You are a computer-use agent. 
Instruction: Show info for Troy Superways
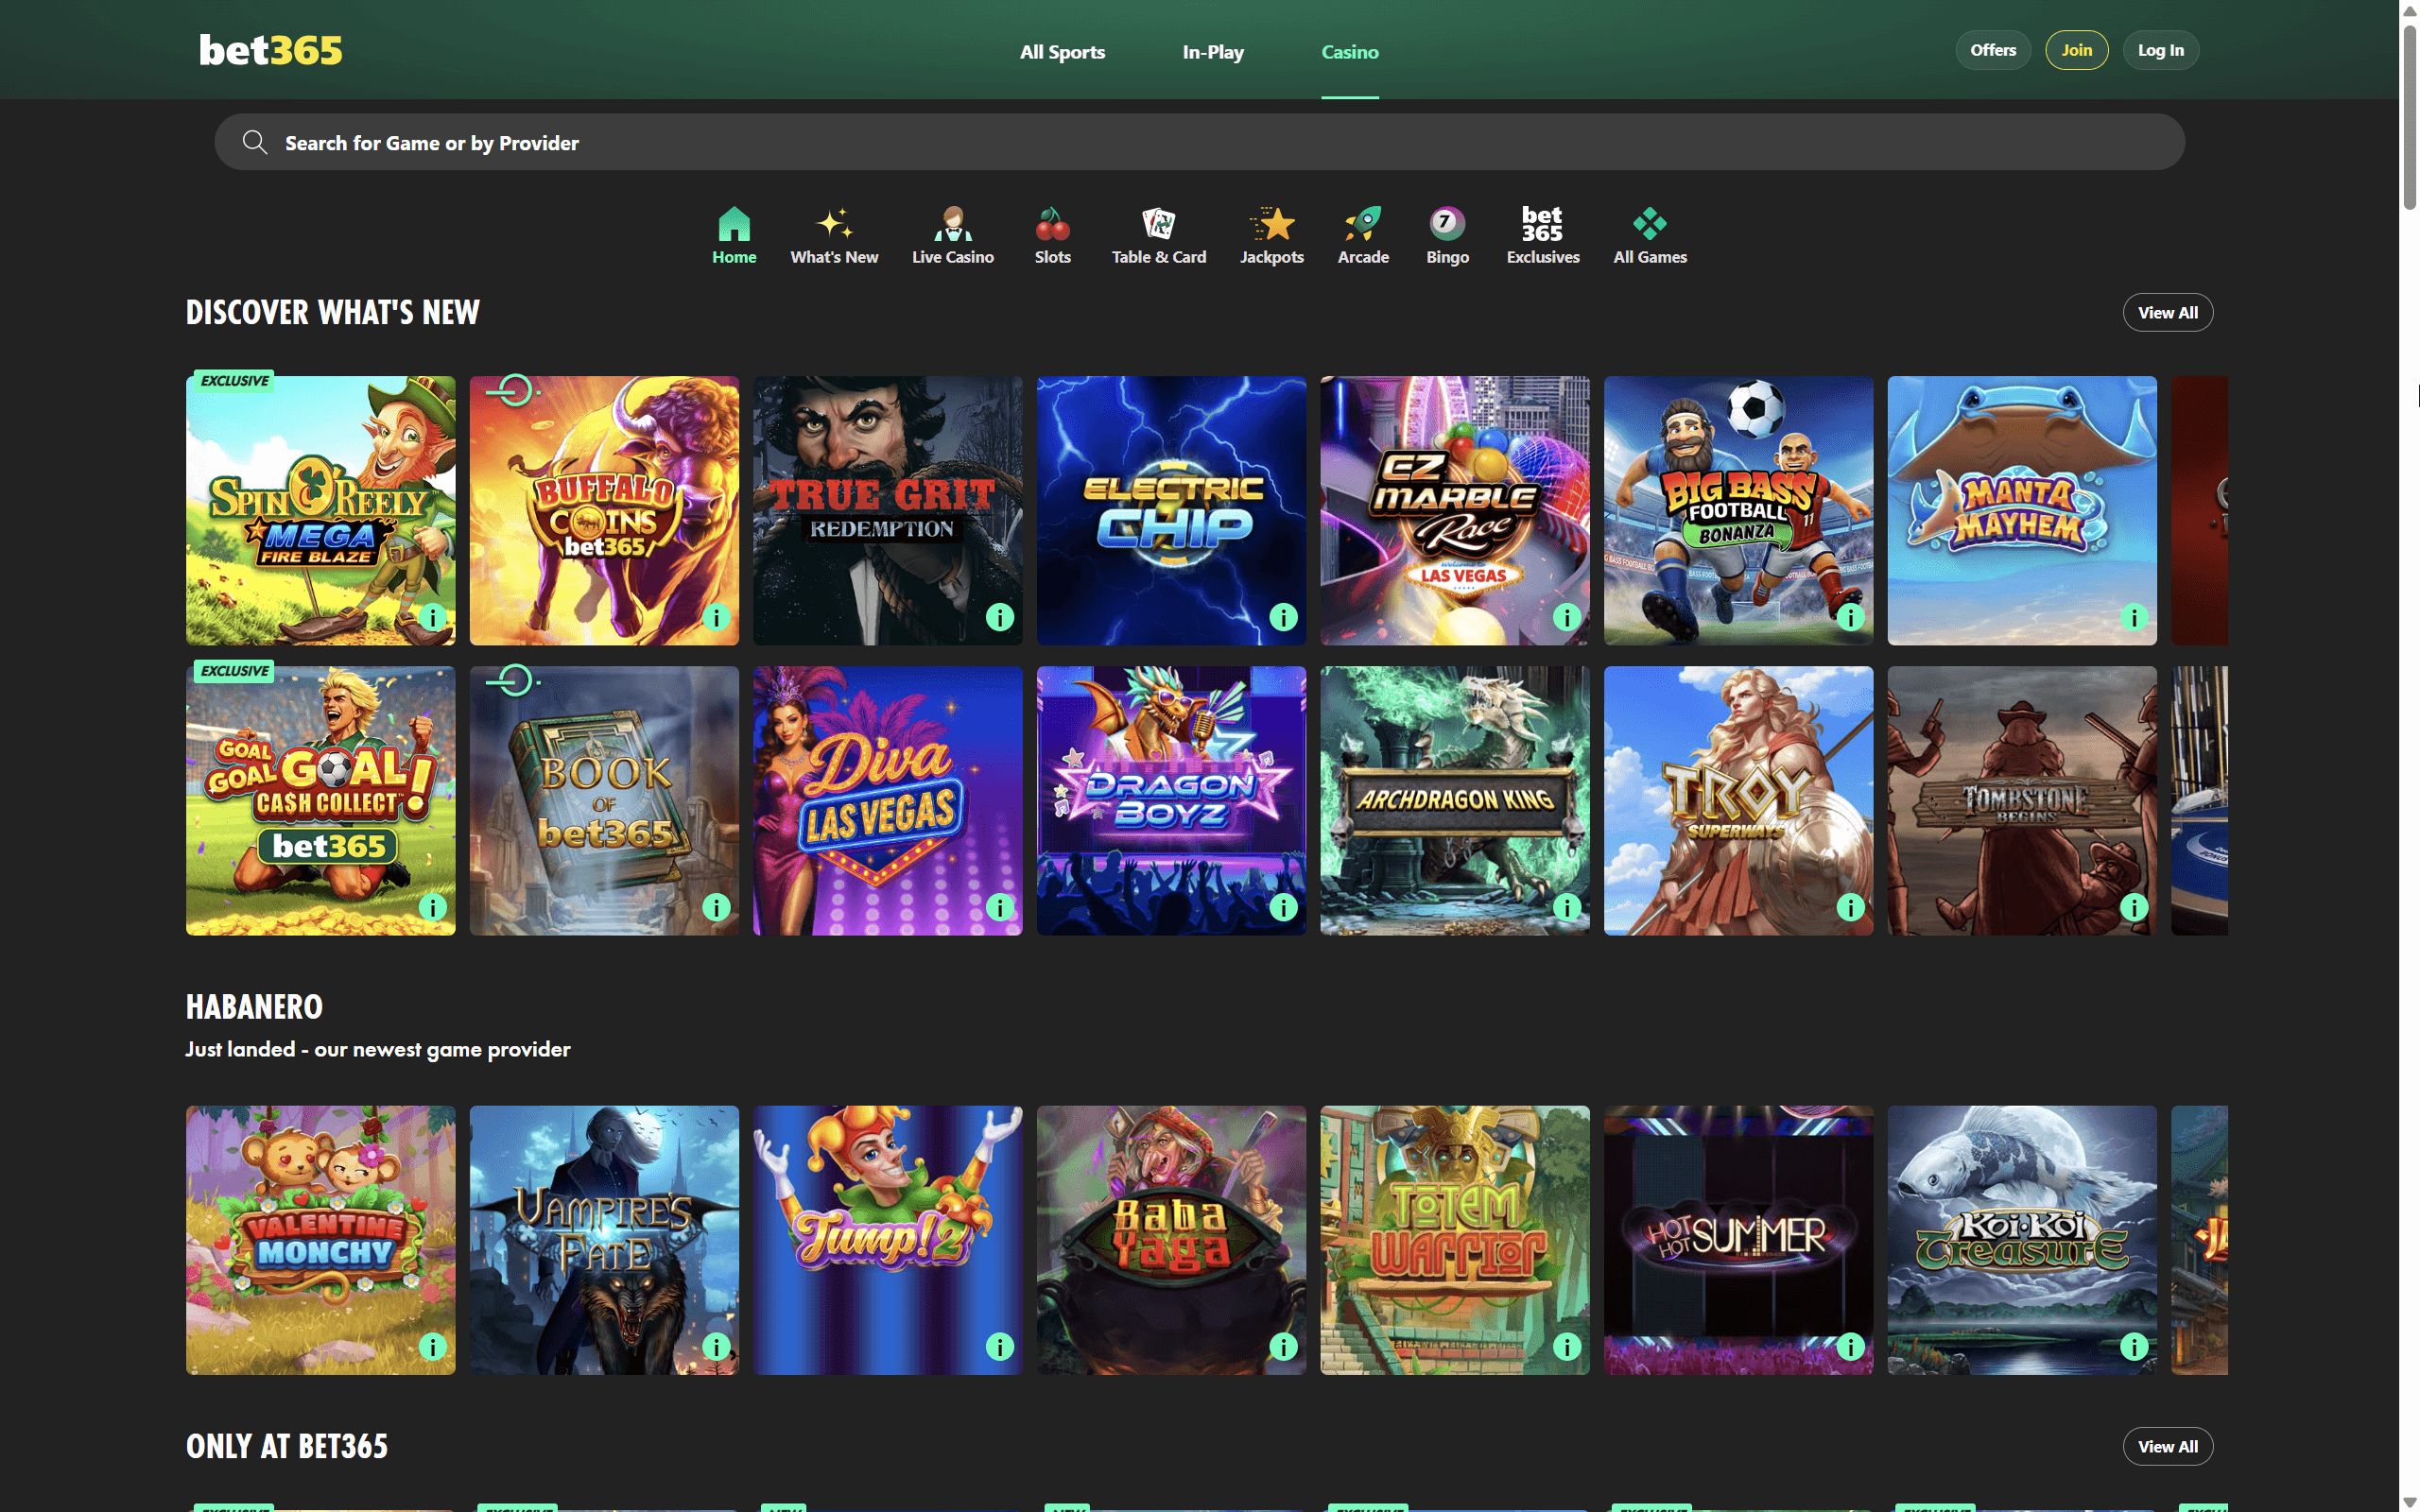pos(1851,907)
